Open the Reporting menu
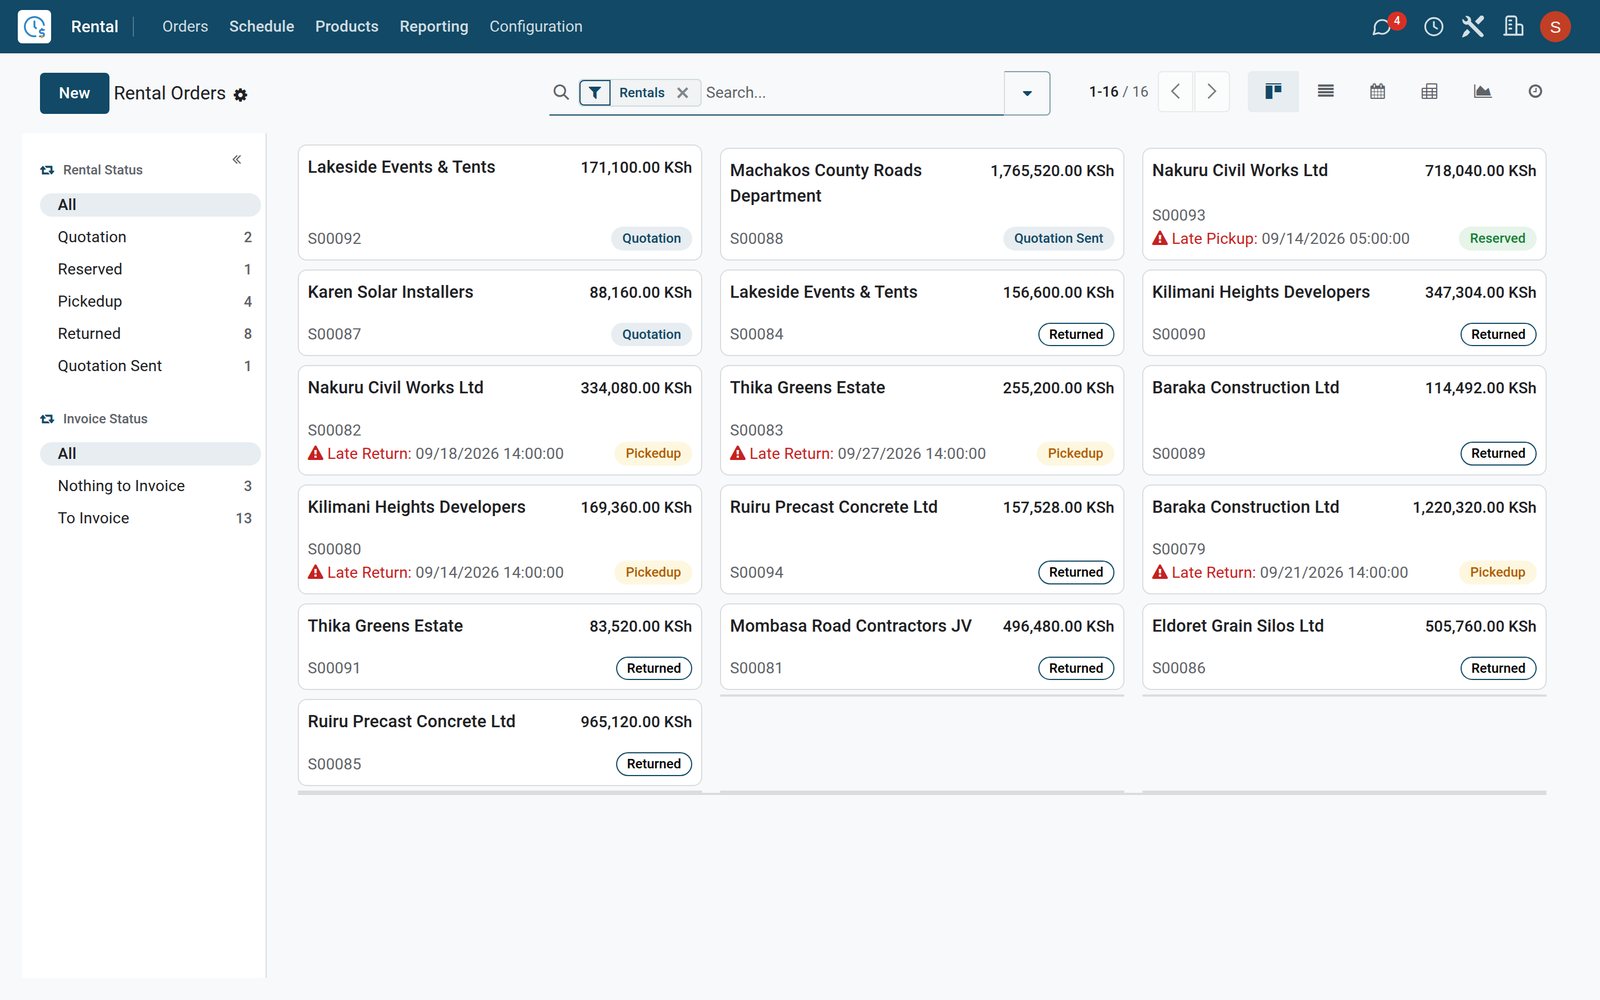Viewport: 1600px width, 1000px height. pos(434,27)
